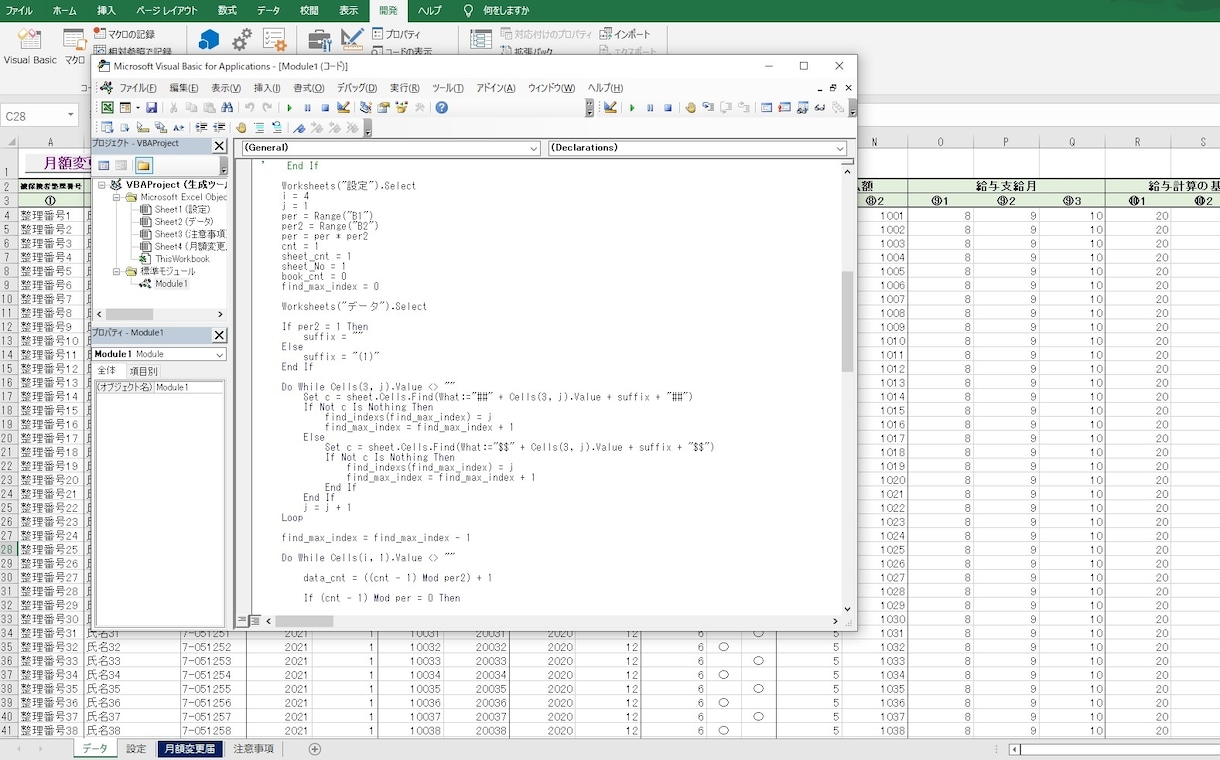Click the Break pause icon in the standard toolbar
Image resolution: width=1220 pixels, height=760 pixels.
point(307,107)
